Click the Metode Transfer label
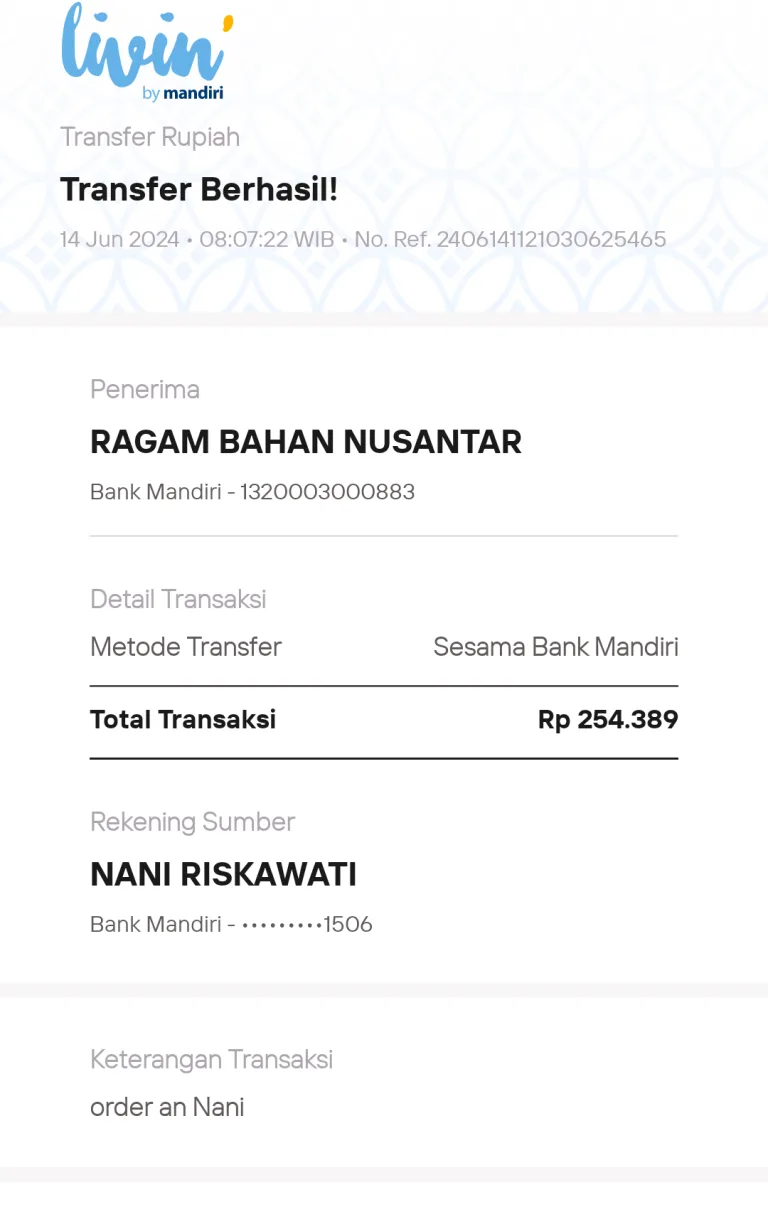Viewport: 768px width, 1227px height. pyautogui.click(x=186, y=647)
